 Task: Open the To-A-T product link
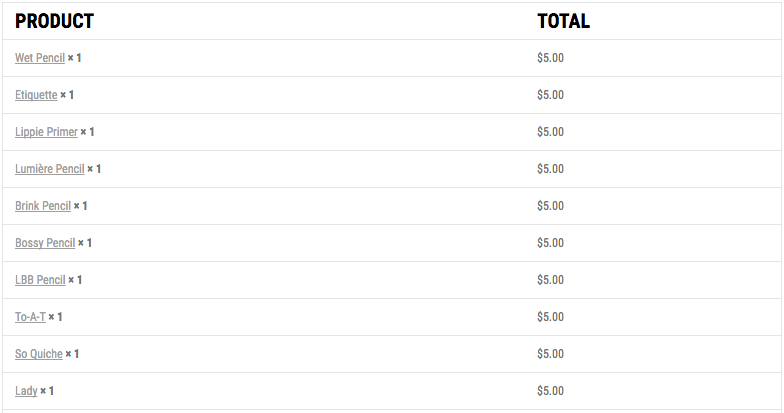click(x=30, y=317)
